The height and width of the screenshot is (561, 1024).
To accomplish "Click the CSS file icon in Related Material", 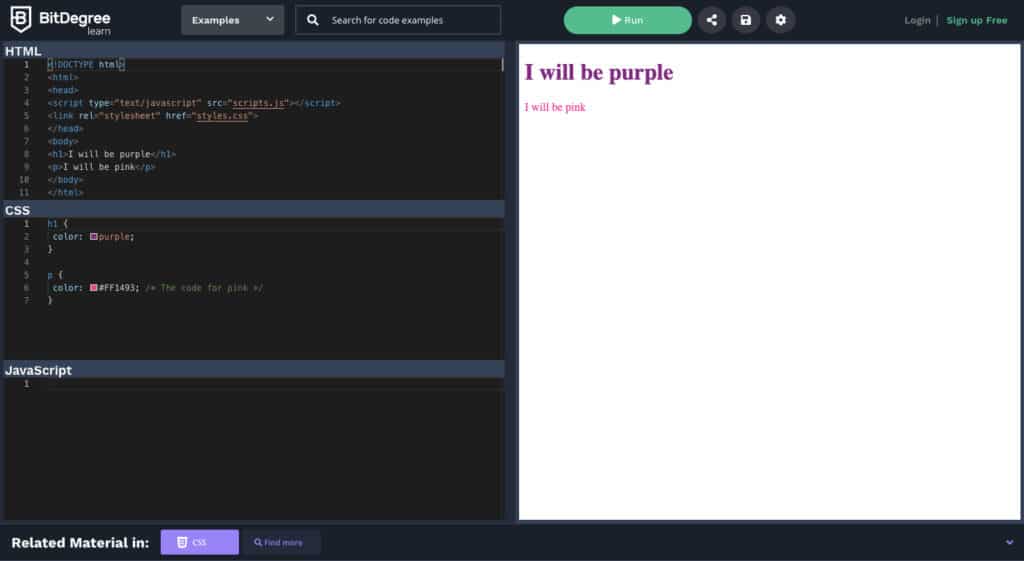I will click(182, 542).
